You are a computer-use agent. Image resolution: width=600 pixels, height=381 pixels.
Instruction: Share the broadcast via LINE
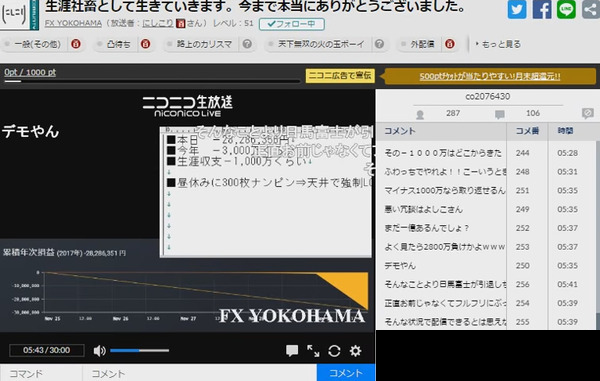(x=566, y=9)
